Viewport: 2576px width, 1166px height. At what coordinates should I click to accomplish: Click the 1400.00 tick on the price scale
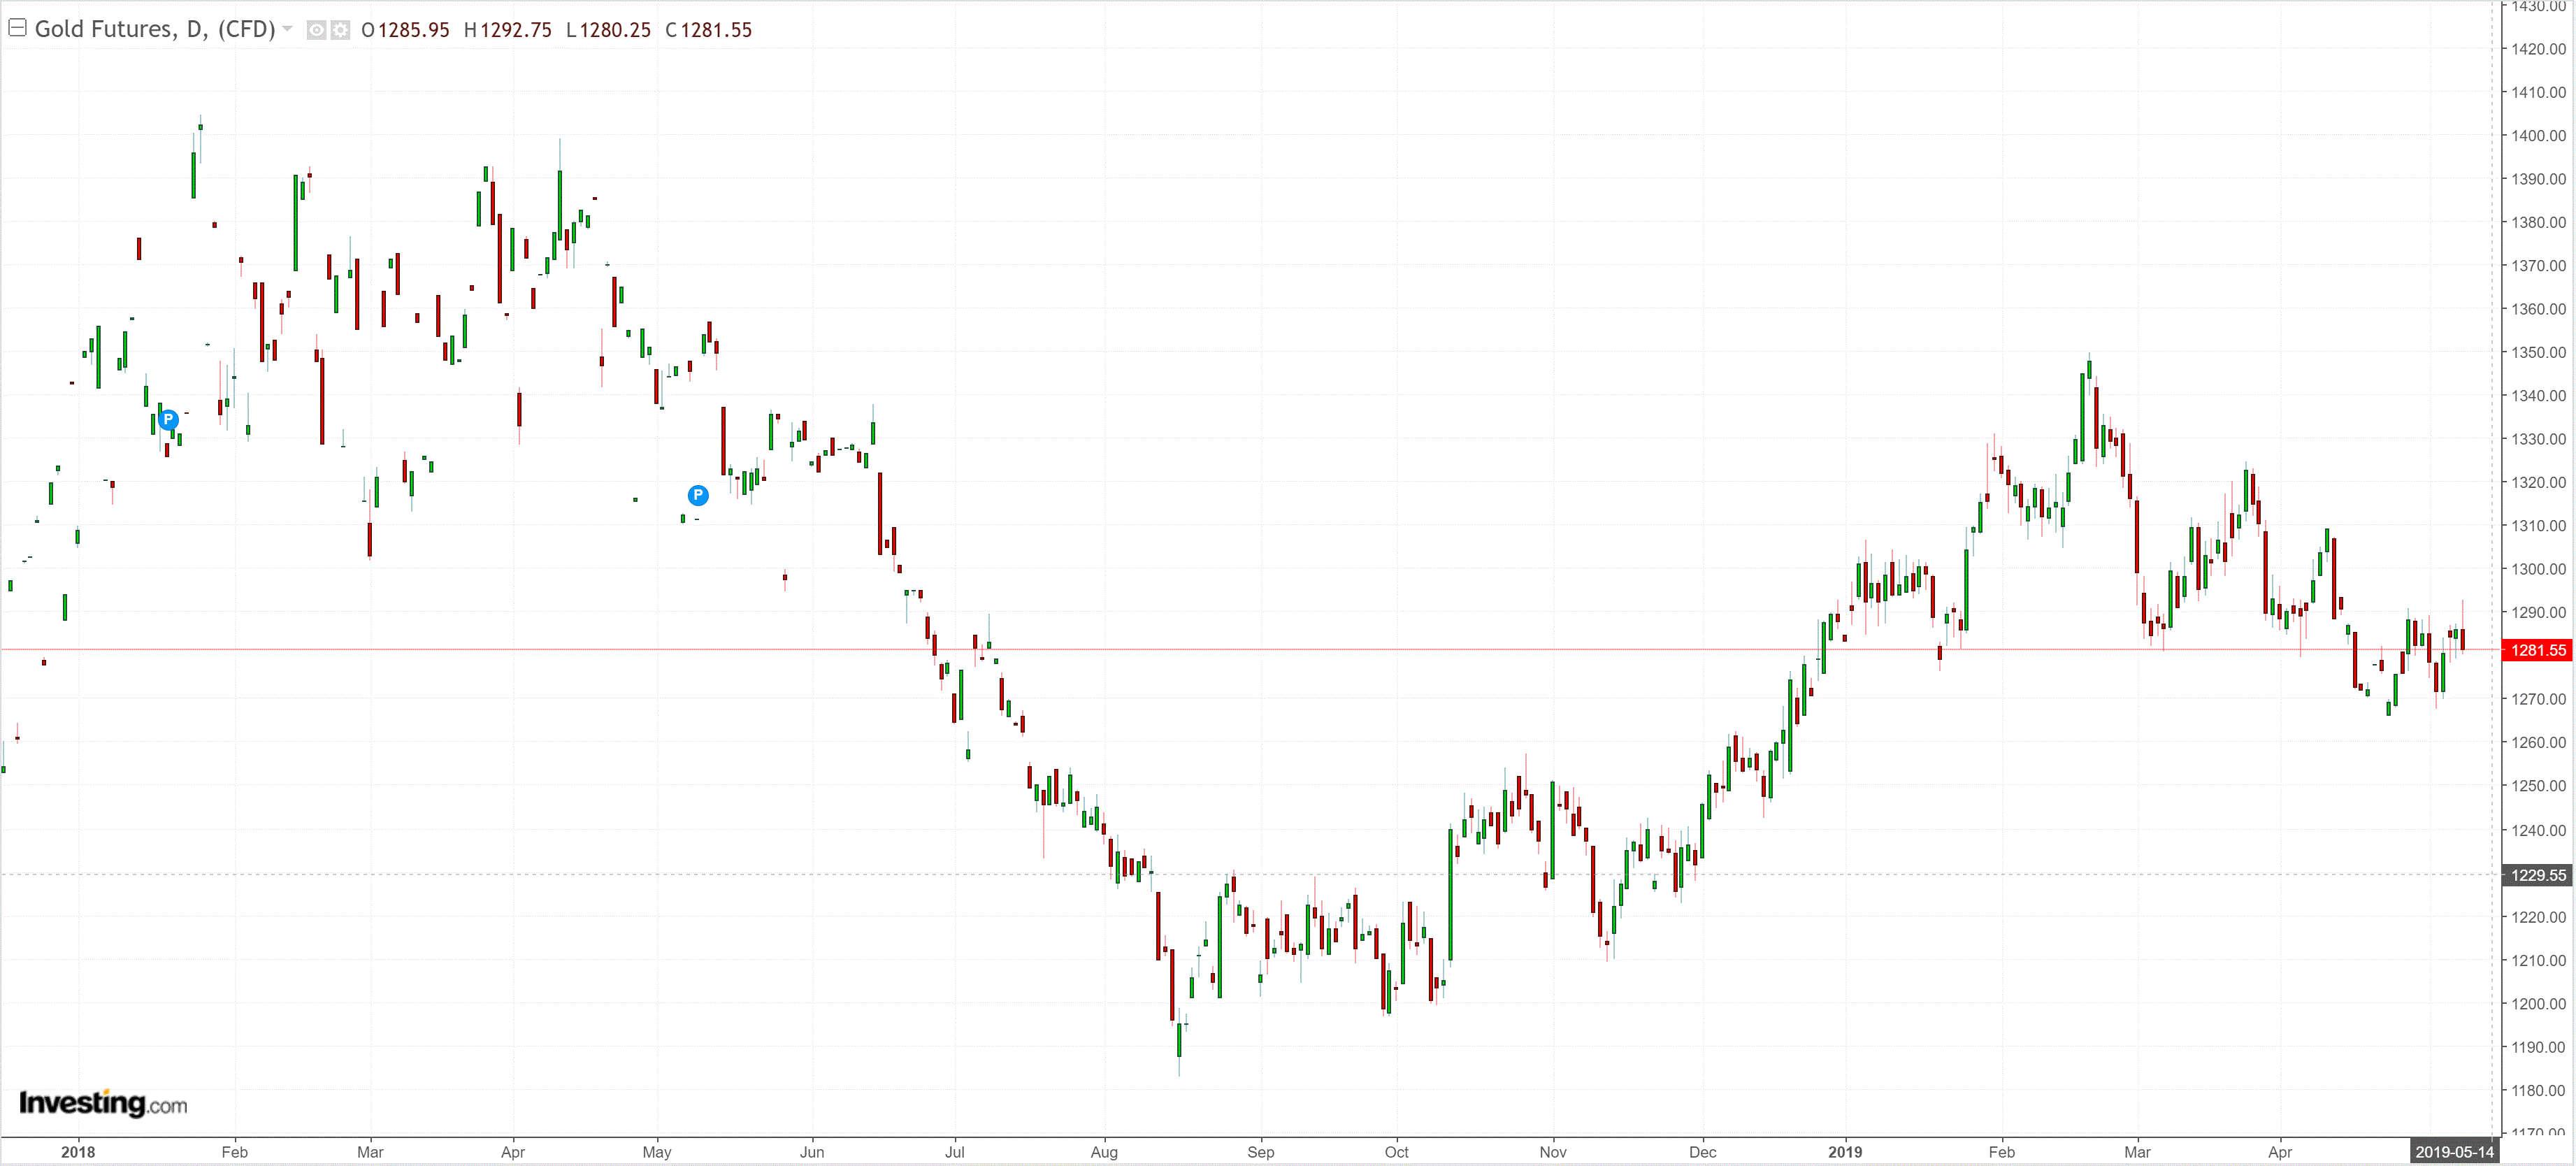tap(2538, 135)
